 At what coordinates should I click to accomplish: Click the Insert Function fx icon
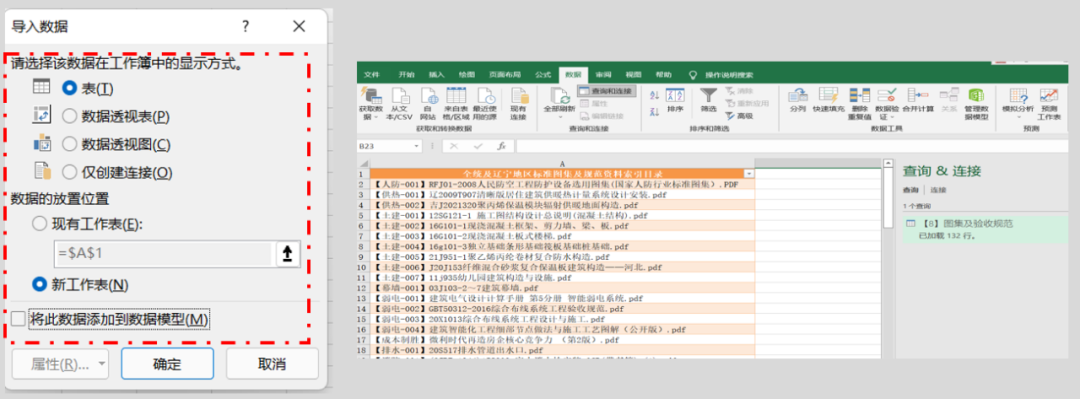pyautogui.click(x=502, y=146)
